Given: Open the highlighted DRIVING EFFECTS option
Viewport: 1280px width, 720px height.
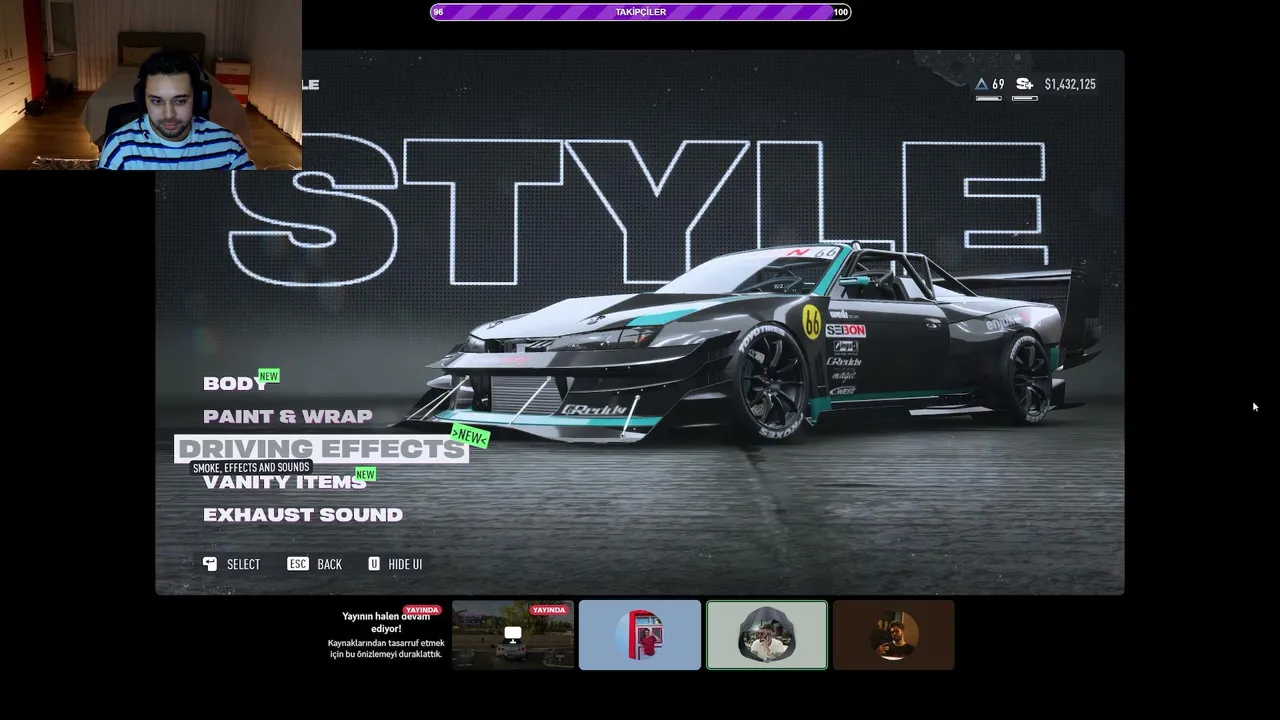Looking at the screenshot, I should (321, 449).
